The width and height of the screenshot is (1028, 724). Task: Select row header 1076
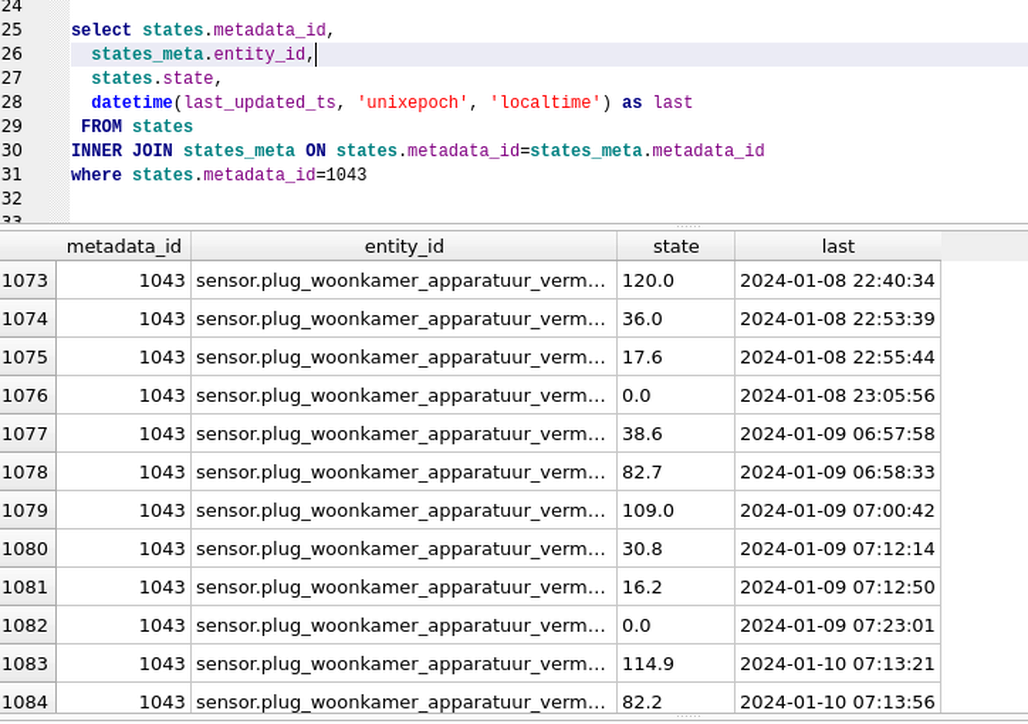[x=28, y=395]
